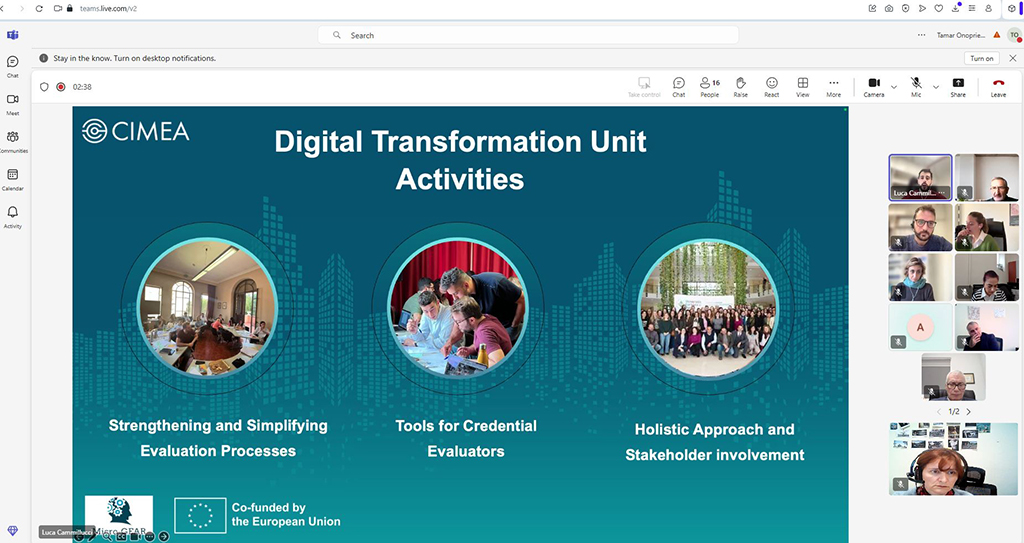Select Luca's video thumbnail
The image size is (1024, 543).
(x=920, y=177)
